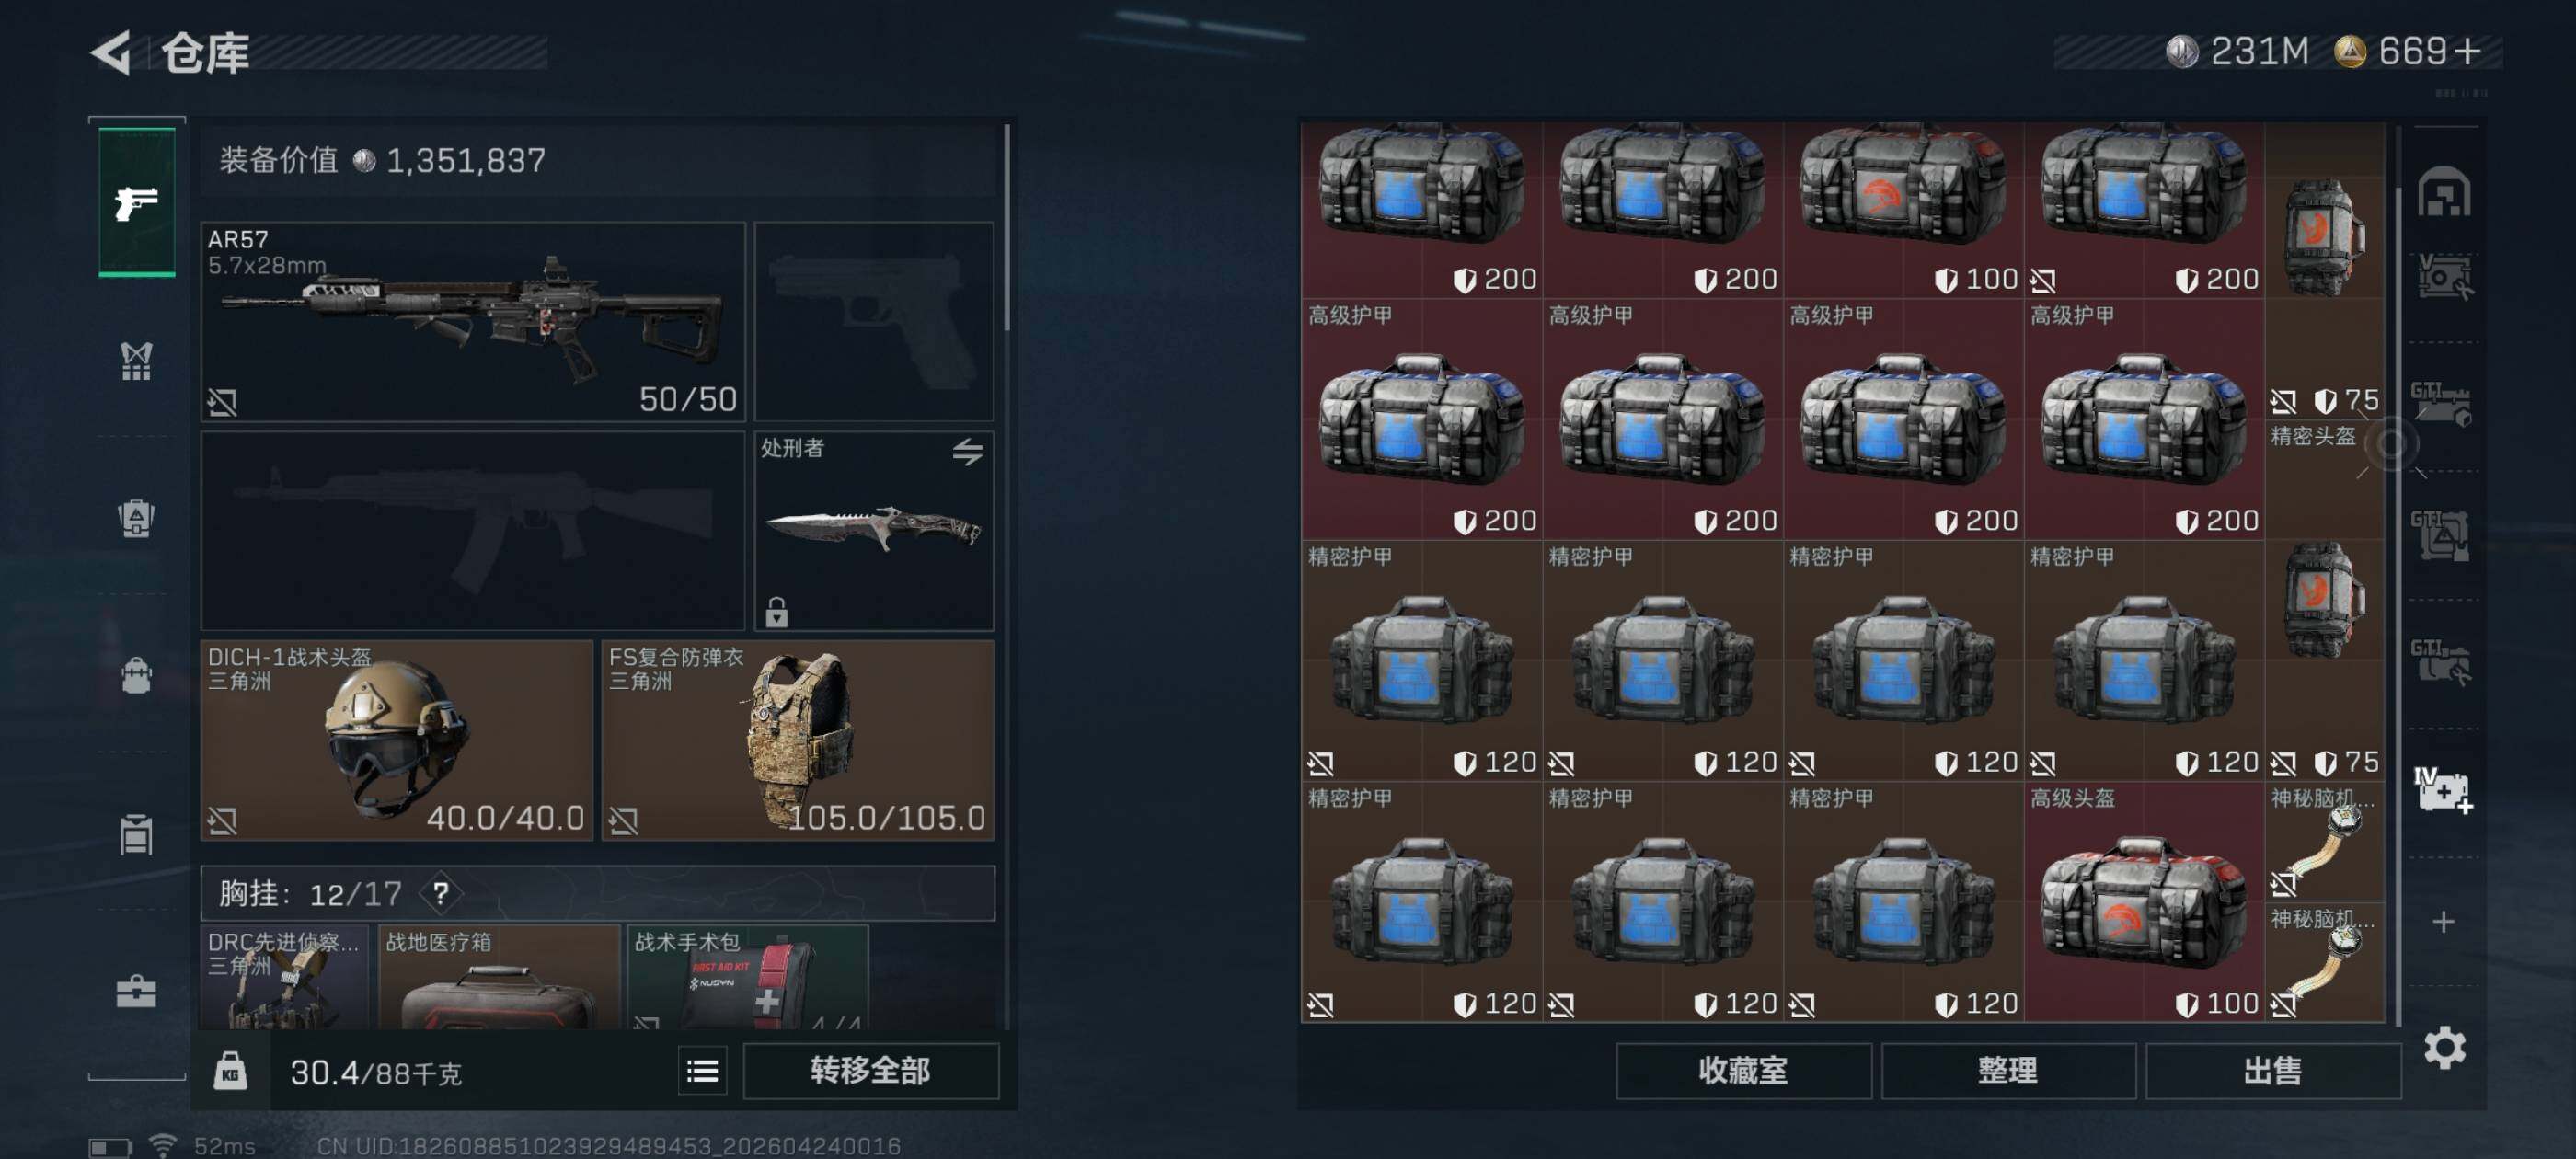Click the 出售 sell button
2576x1159 pixels.
pyautogui.click(x=2272, y=1070)
